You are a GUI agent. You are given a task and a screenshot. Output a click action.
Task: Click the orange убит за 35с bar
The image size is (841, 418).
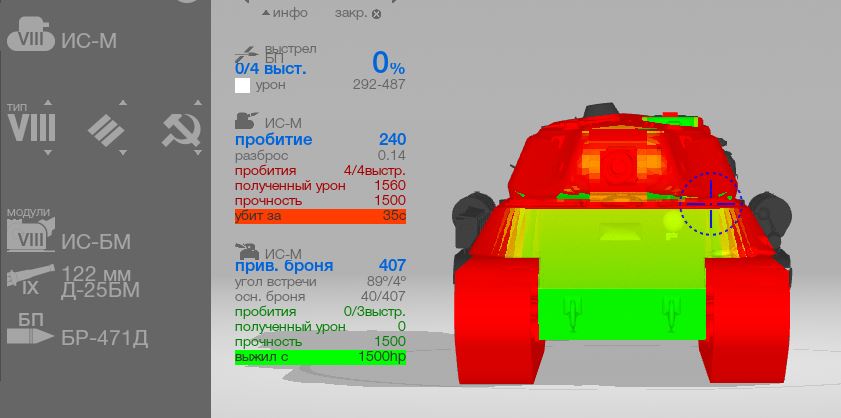coord(320,216)
